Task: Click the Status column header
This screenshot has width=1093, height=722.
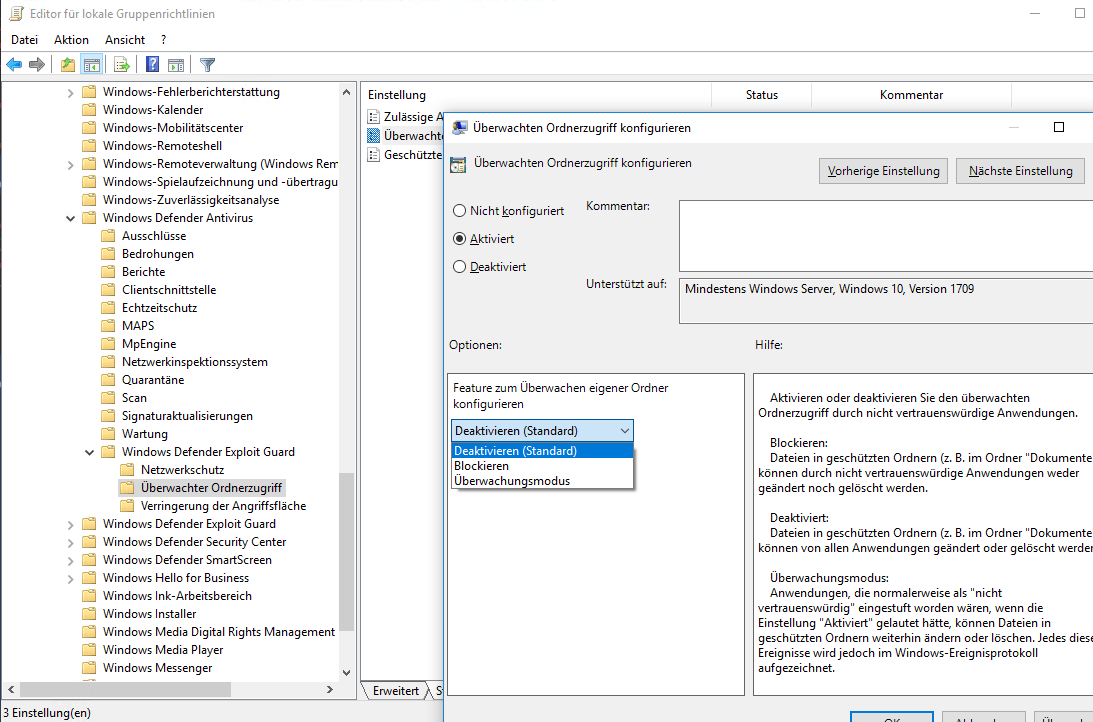Action: click(x=761, y=95)
